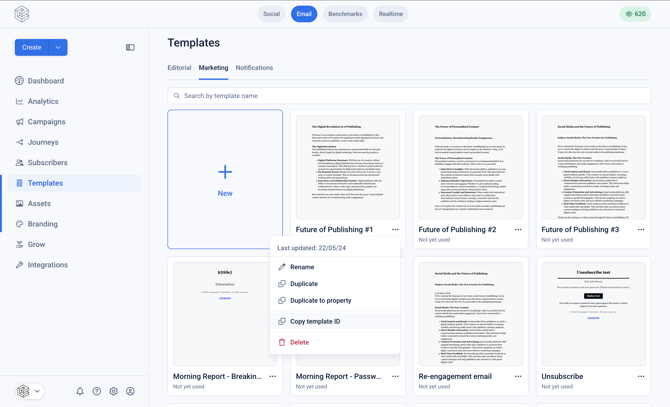The height and width of the screenshot is (407, 670).
Task: Click the red Delete trash icon
Action: [282, 343]
